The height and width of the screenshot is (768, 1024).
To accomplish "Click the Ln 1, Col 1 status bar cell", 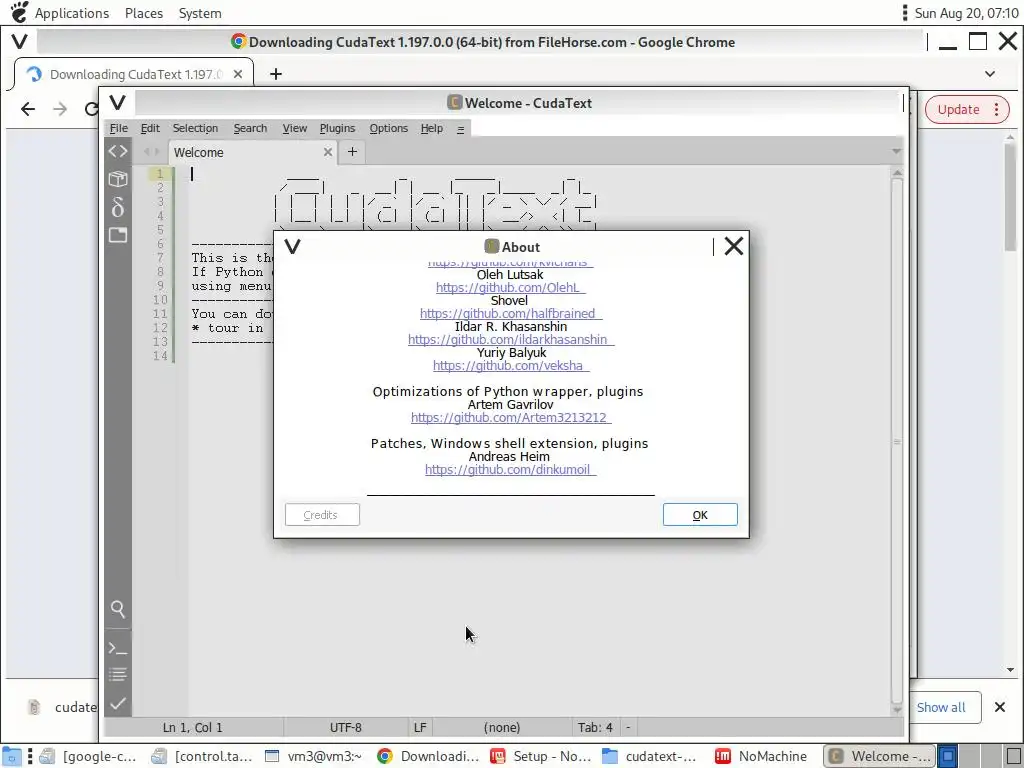I will [x=193, y=727].
